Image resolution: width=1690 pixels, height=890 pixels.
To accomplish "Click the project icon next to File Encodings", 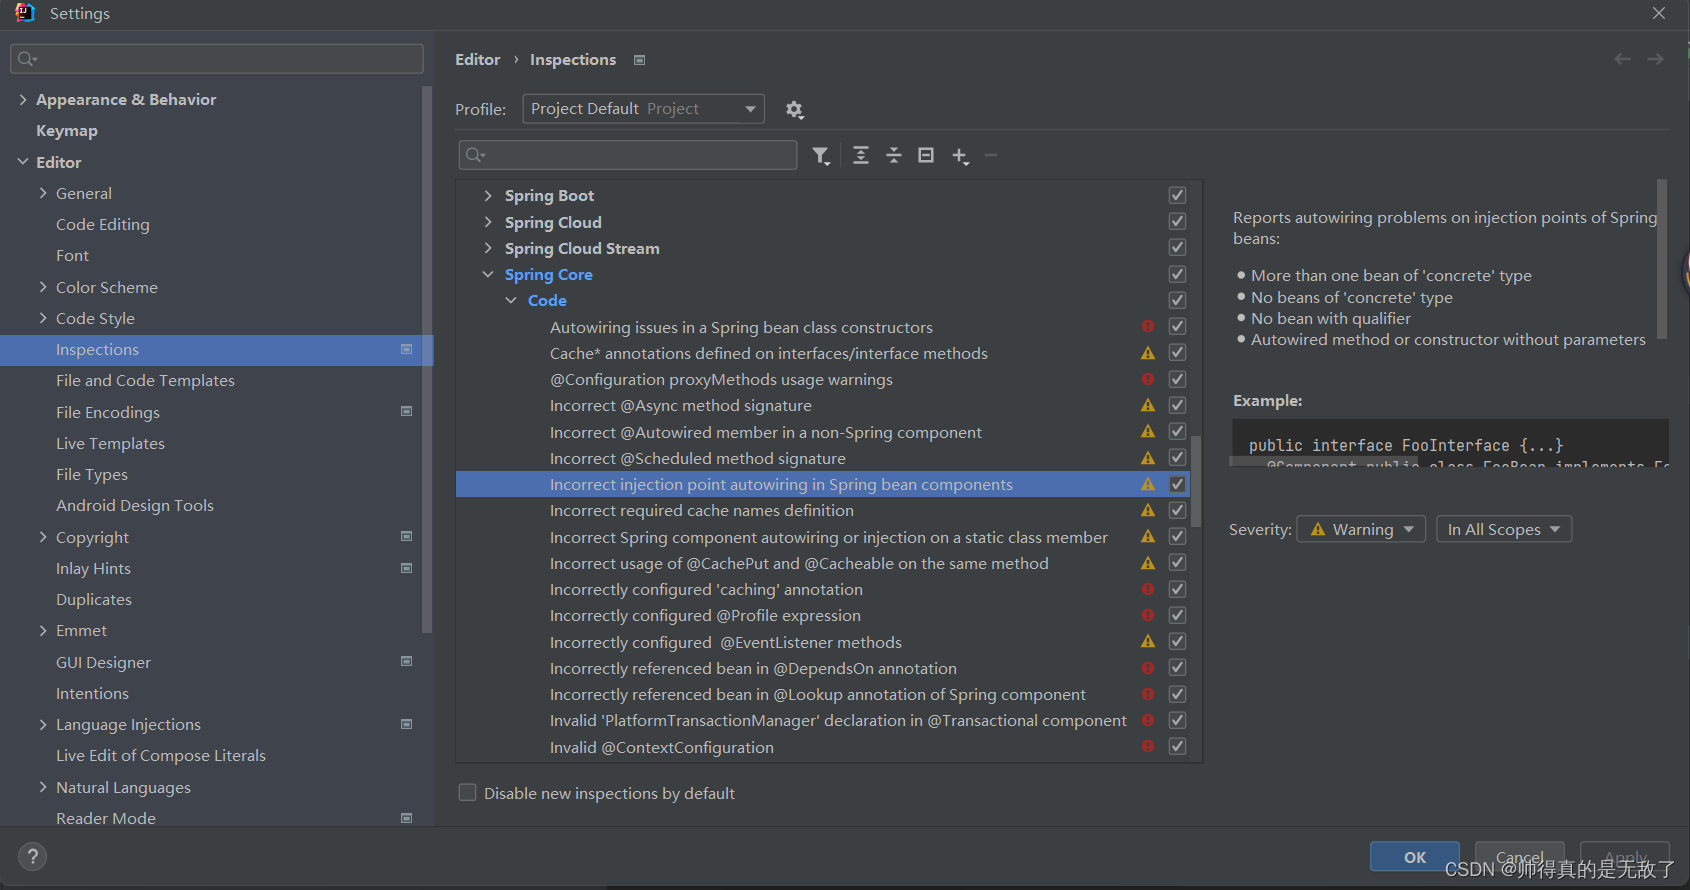I will [x=406, y=411].
